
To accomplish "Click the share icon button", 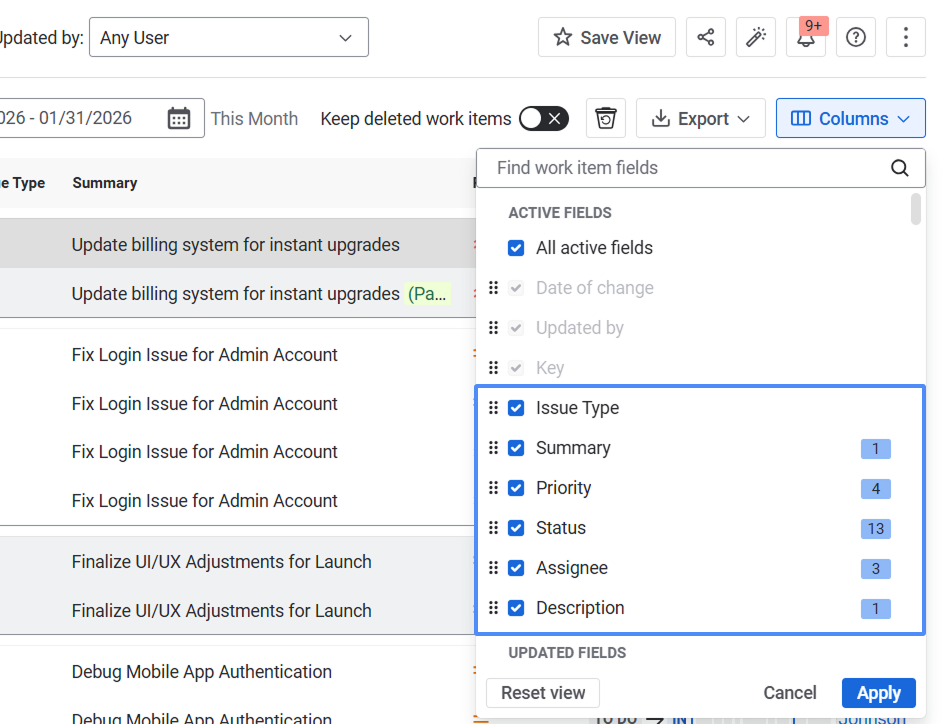I will coord(706,38).
